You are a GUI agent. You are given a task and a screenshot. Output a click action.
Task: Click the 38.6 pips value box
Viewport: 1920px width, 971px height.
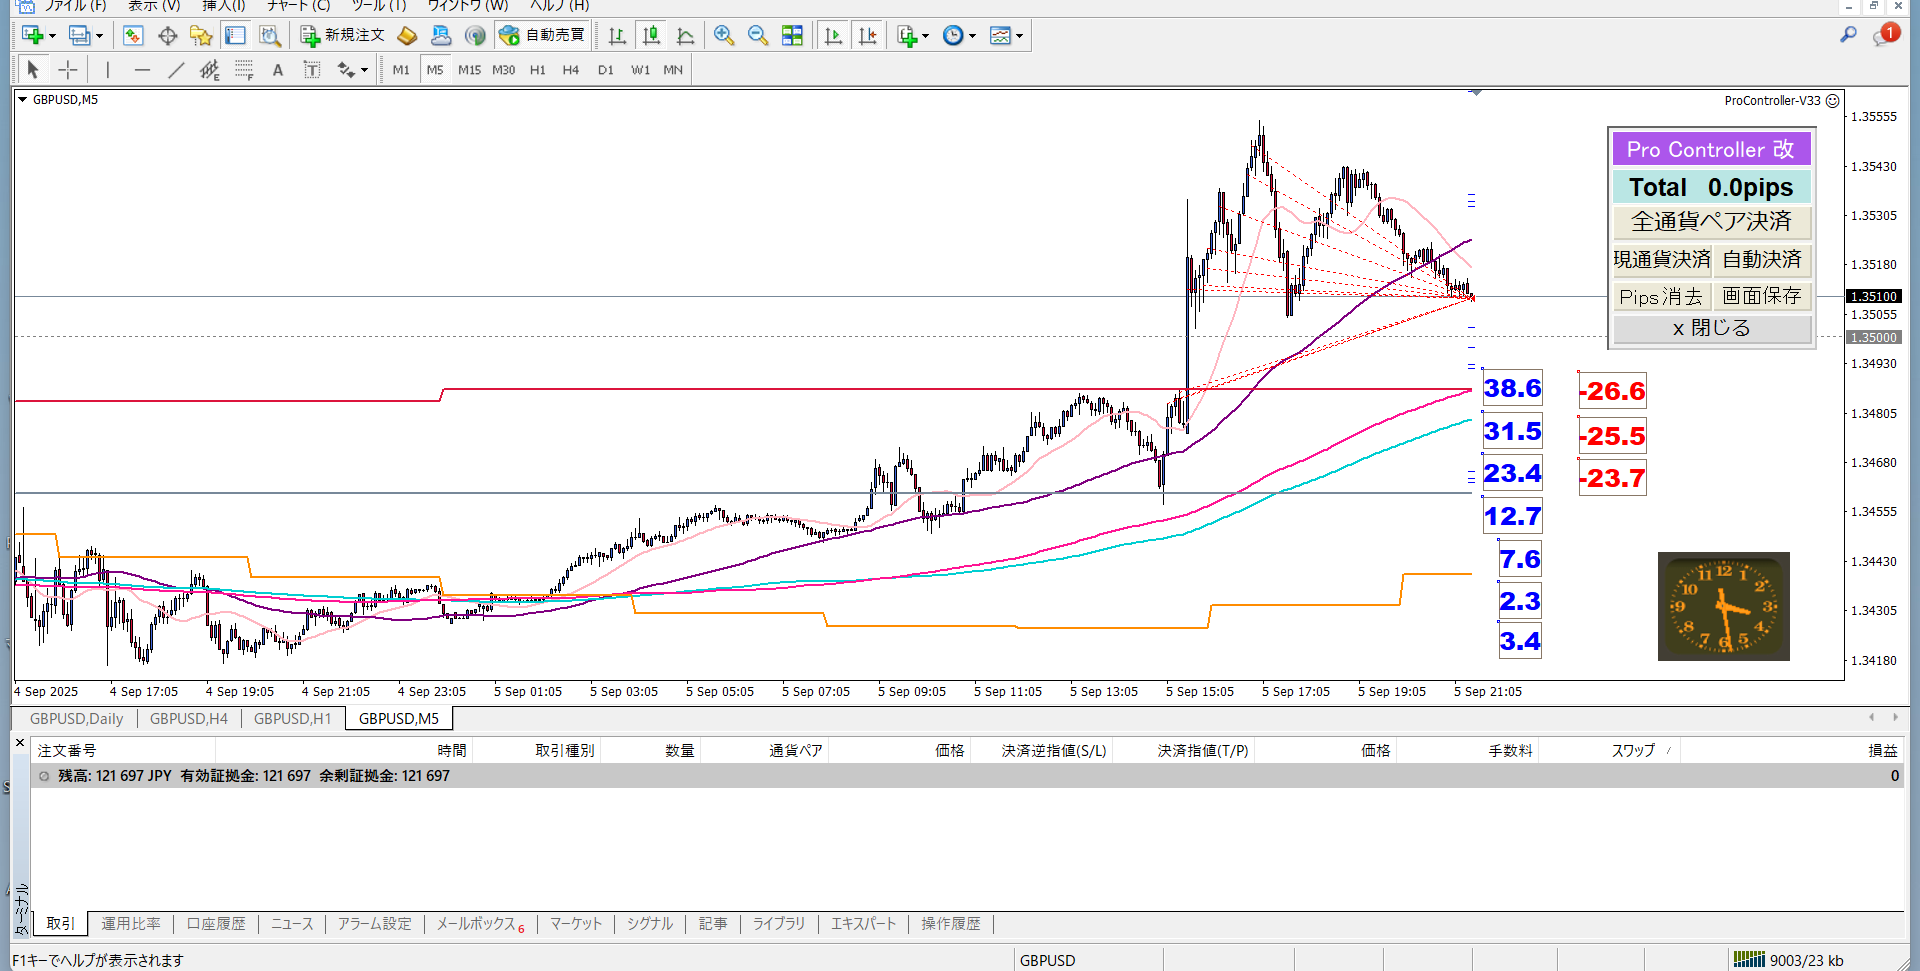point(1512,388)
